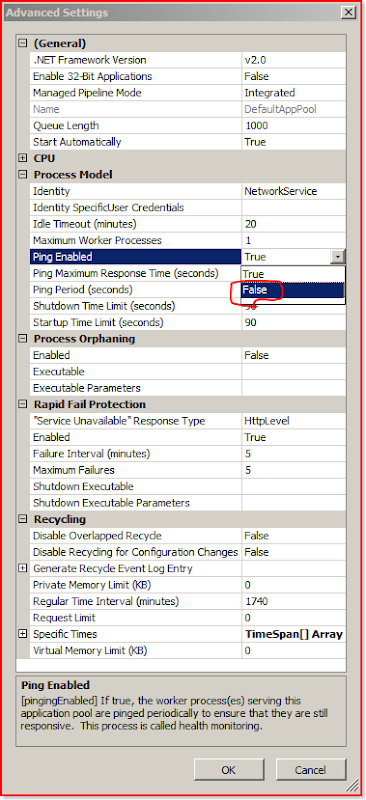The image size is (366, 800).
Task: Collapse the Process Model section
Action: click(x=22, y=174)
